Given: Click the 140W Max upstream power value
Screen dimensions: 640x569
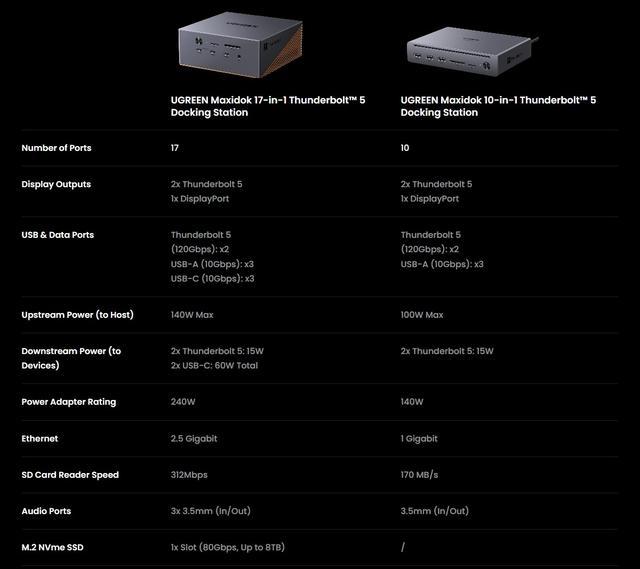Looking at the screenshot, I should click(x=193, y=315).
